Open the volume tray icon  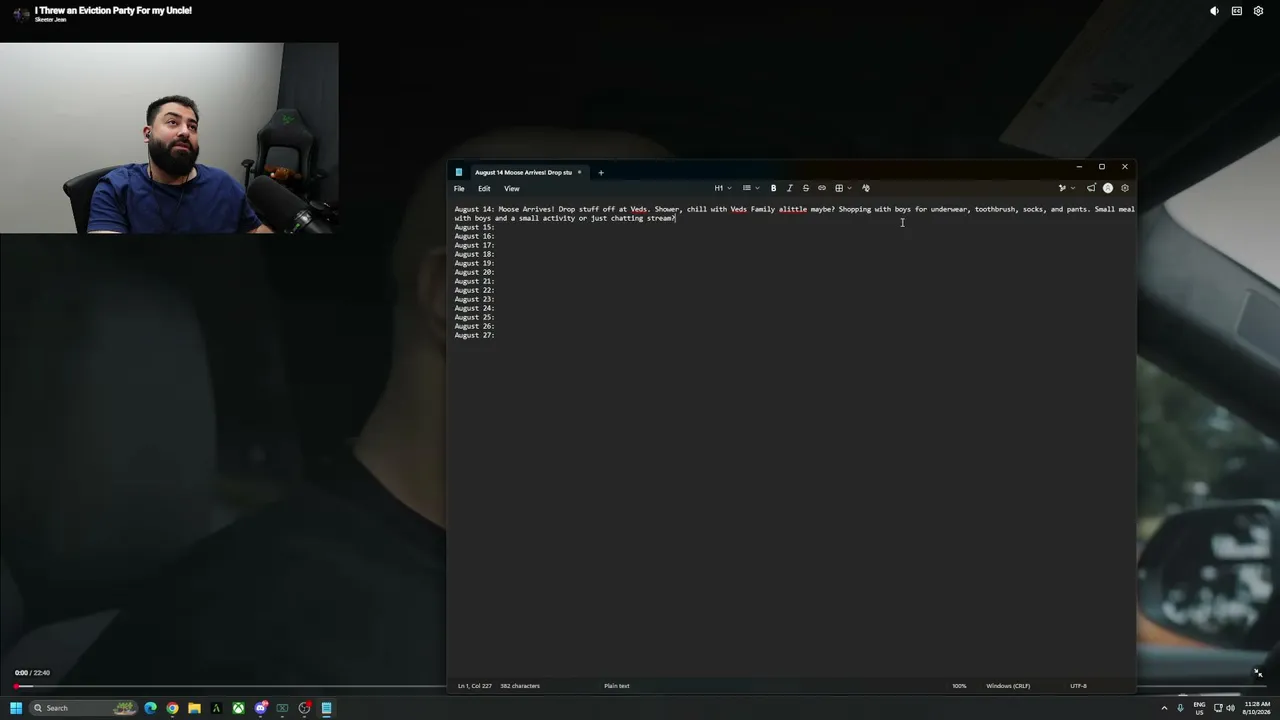[x=1230, y=708]
